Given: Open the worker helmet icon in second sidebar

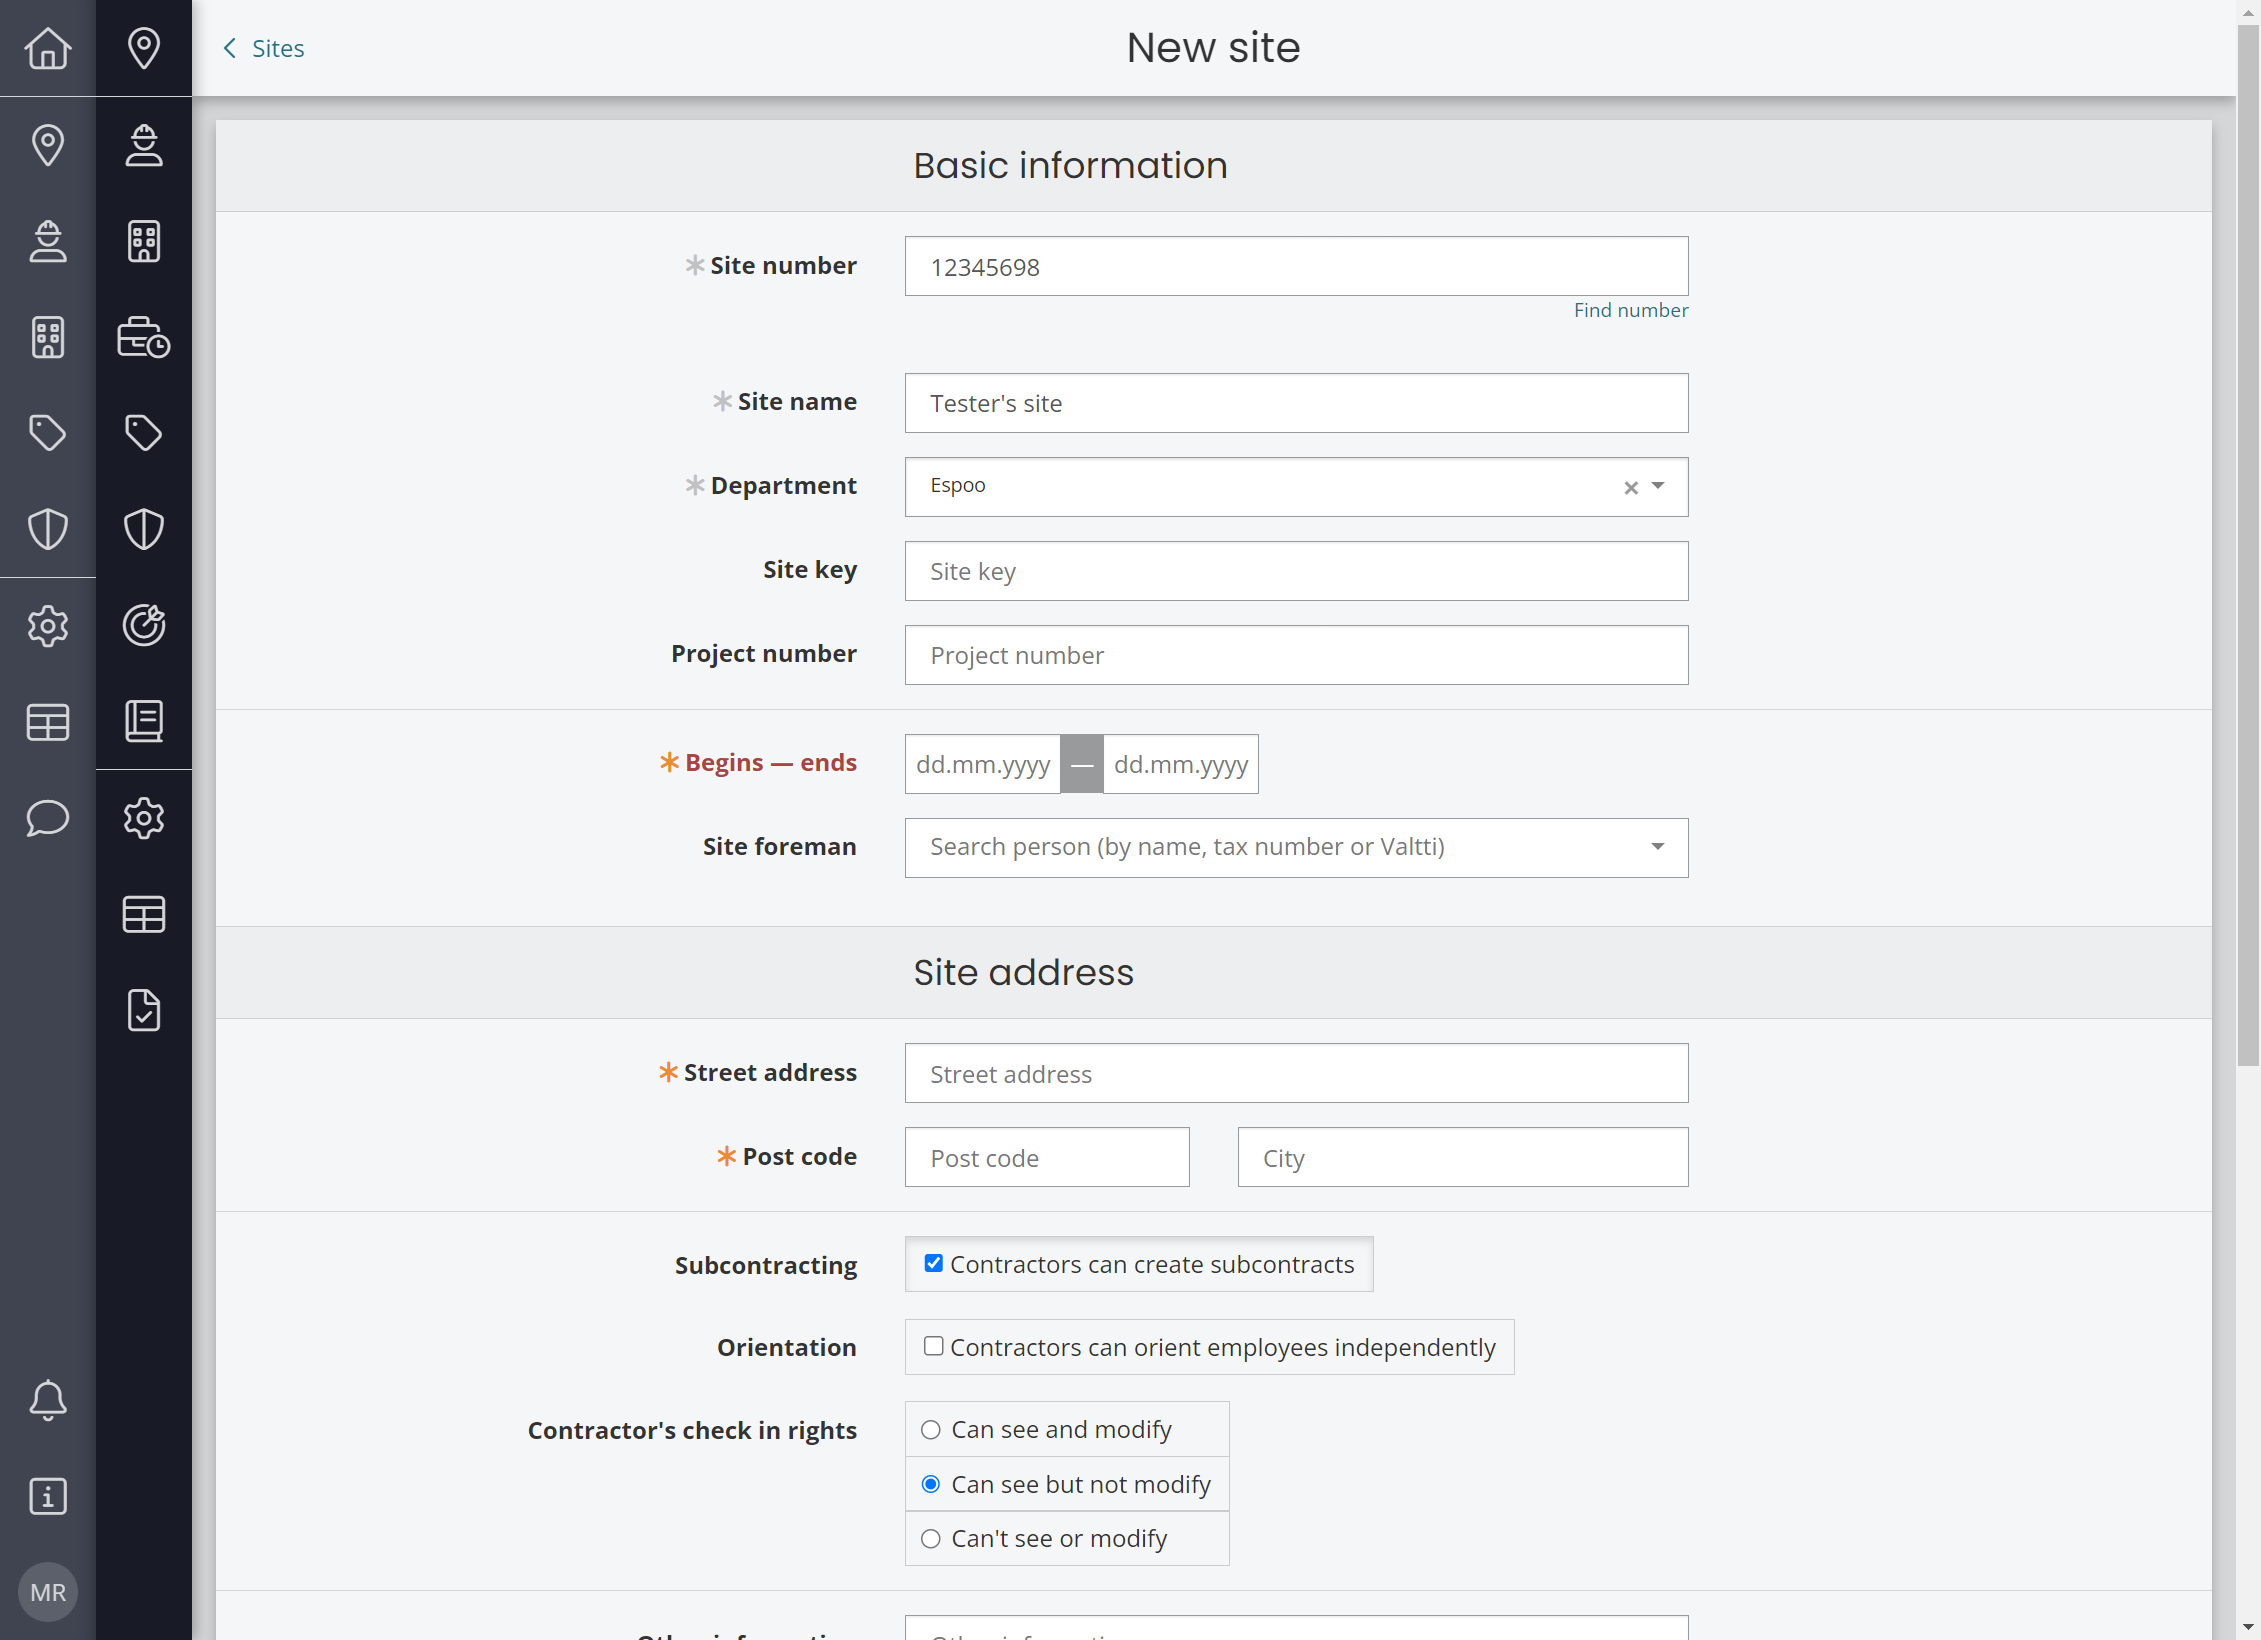Looking at the screenshot, I should tap(144, 145).
